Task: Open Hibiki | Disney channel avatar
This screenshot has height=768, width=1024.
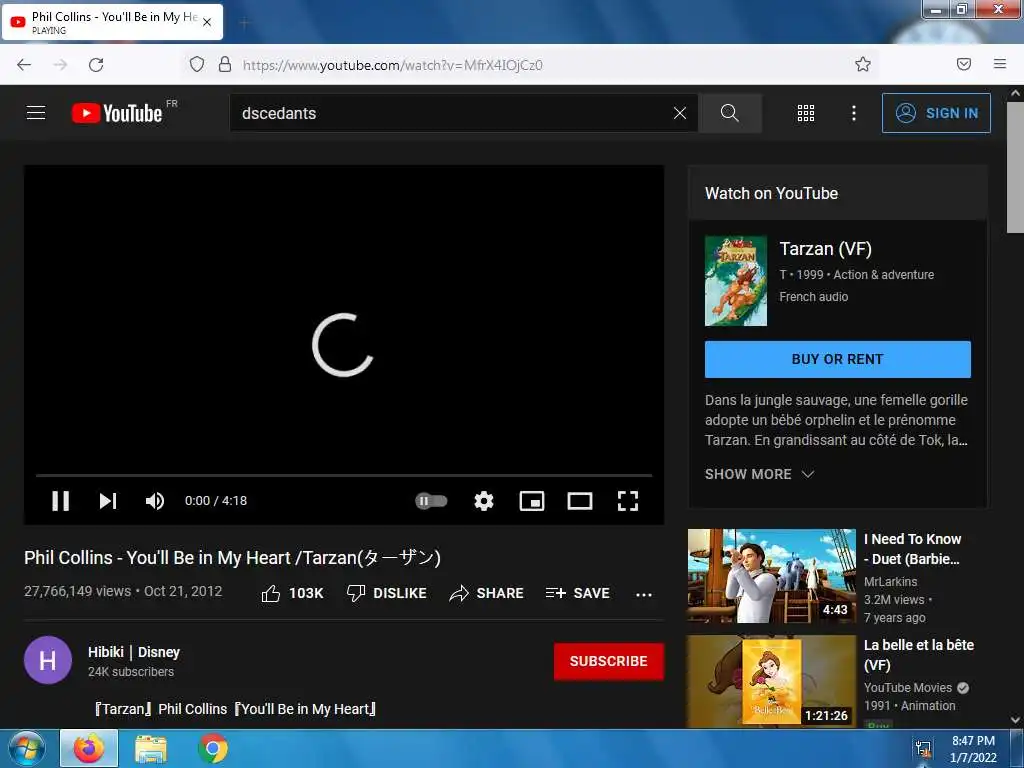Action: [x=48, y=660]
